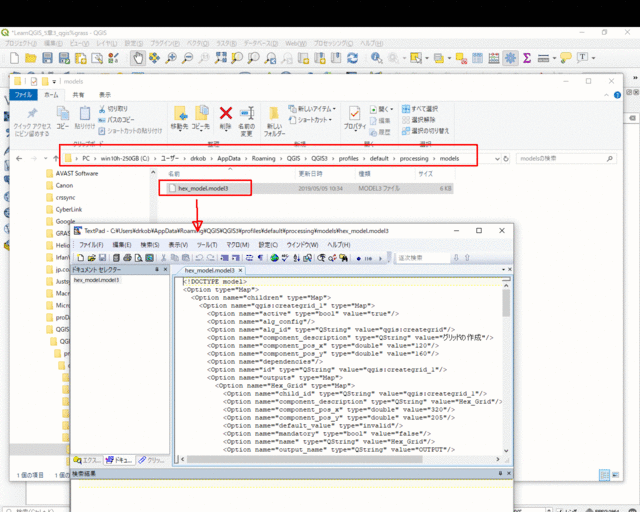
Task: Switch Explorer to large icons view
Action: pyautogui.click(x=616, y=475)
